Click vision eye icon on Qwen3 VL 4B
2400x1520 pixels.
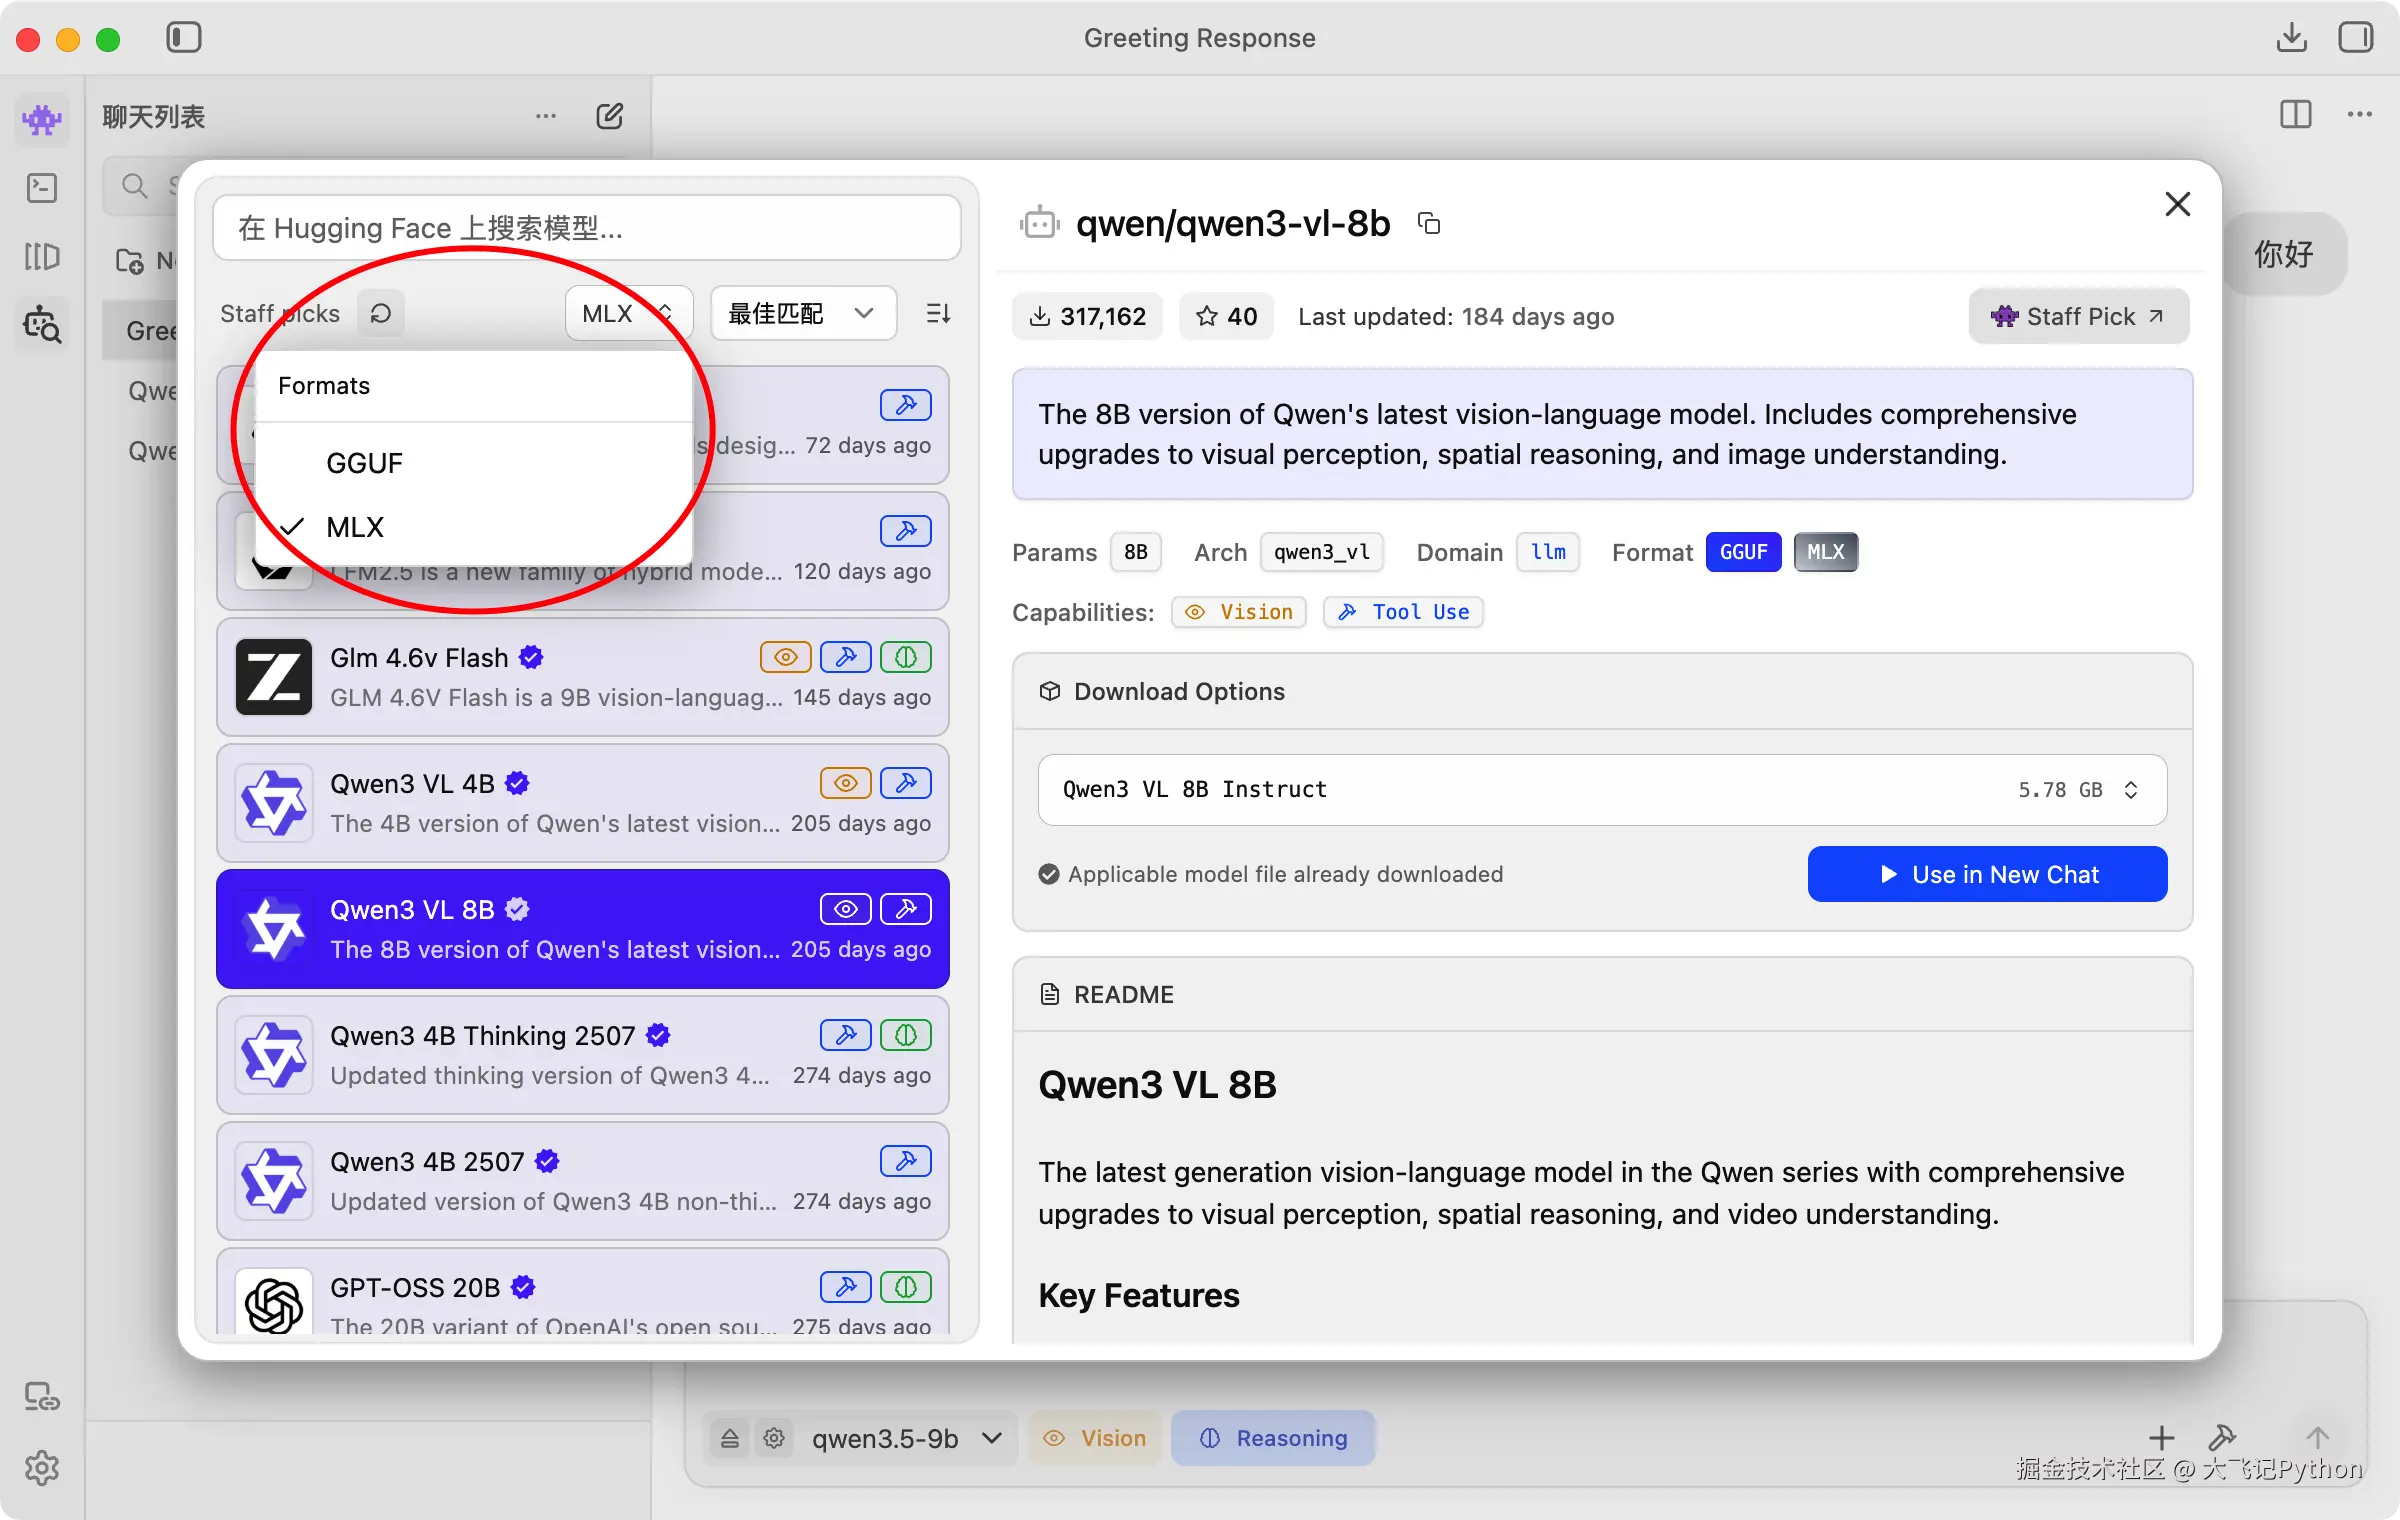[x=846, y=783]
